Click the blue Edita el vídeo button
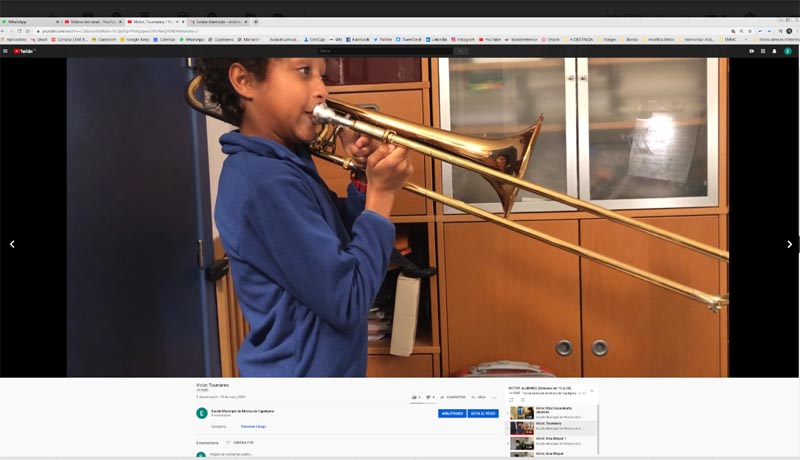Screen dimensions: 800x460 click(x=483, y=414)
